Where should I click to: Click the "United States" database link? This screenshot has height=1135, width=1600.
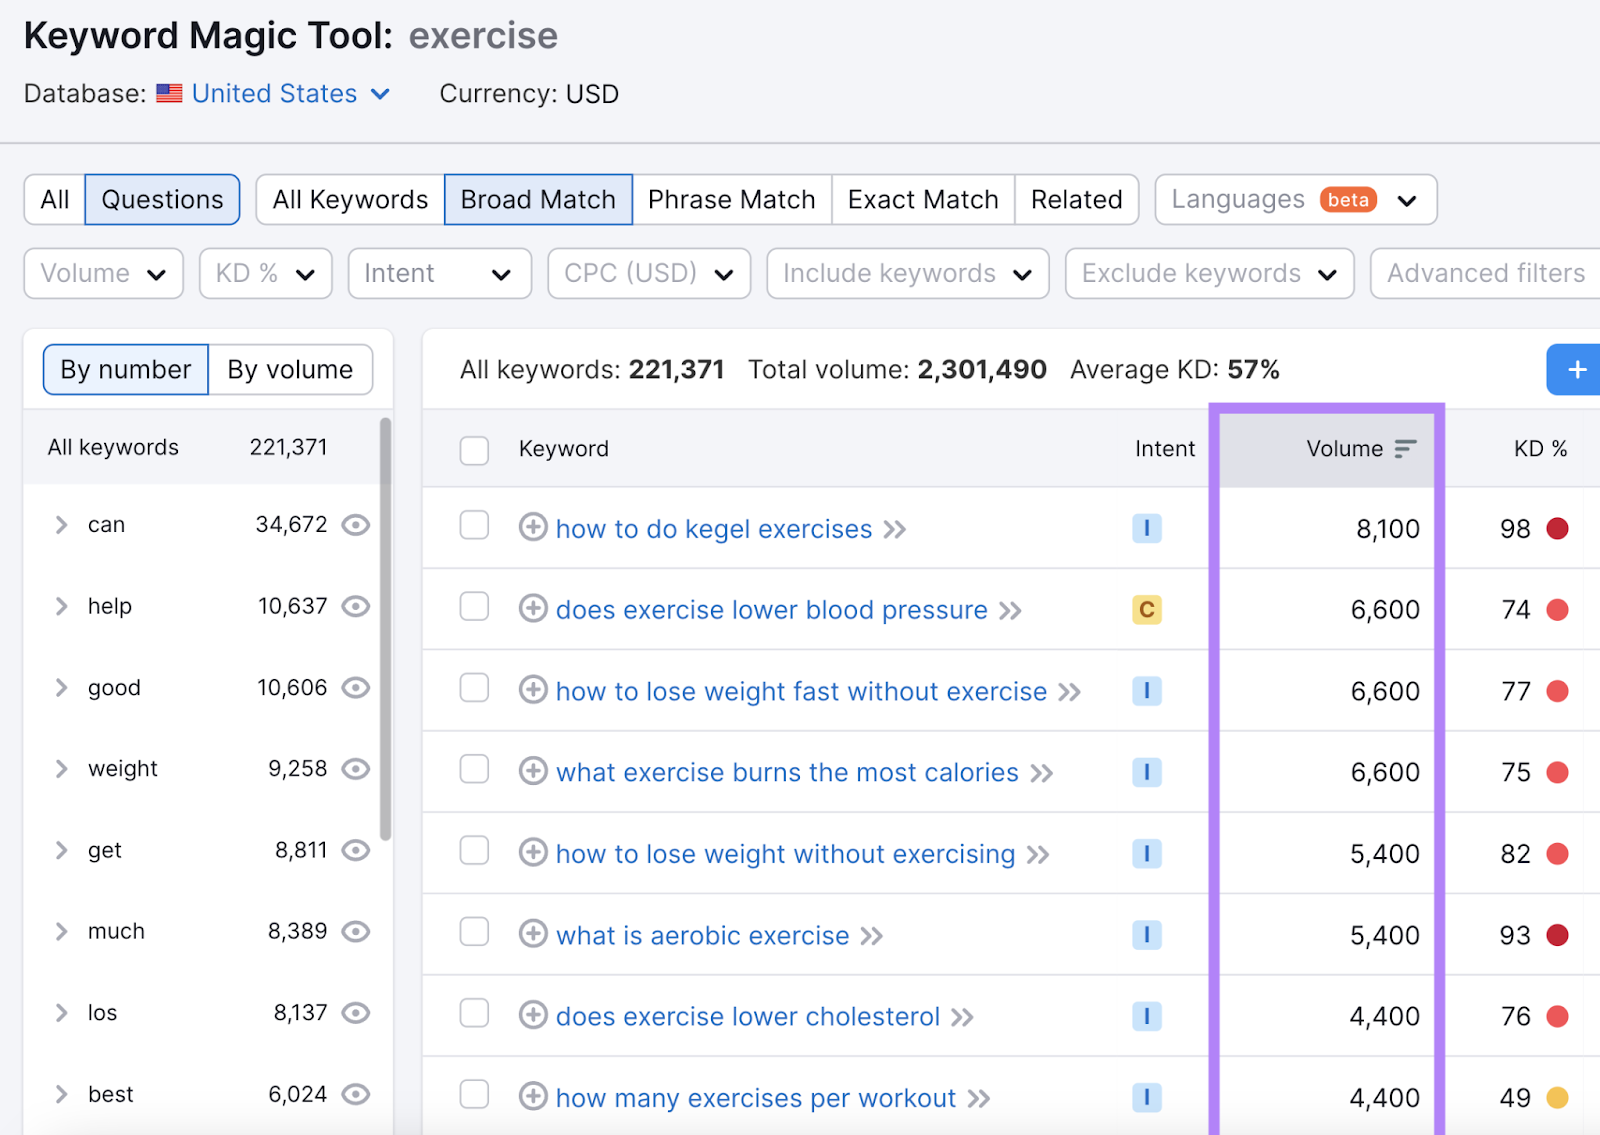coord(274,93)
